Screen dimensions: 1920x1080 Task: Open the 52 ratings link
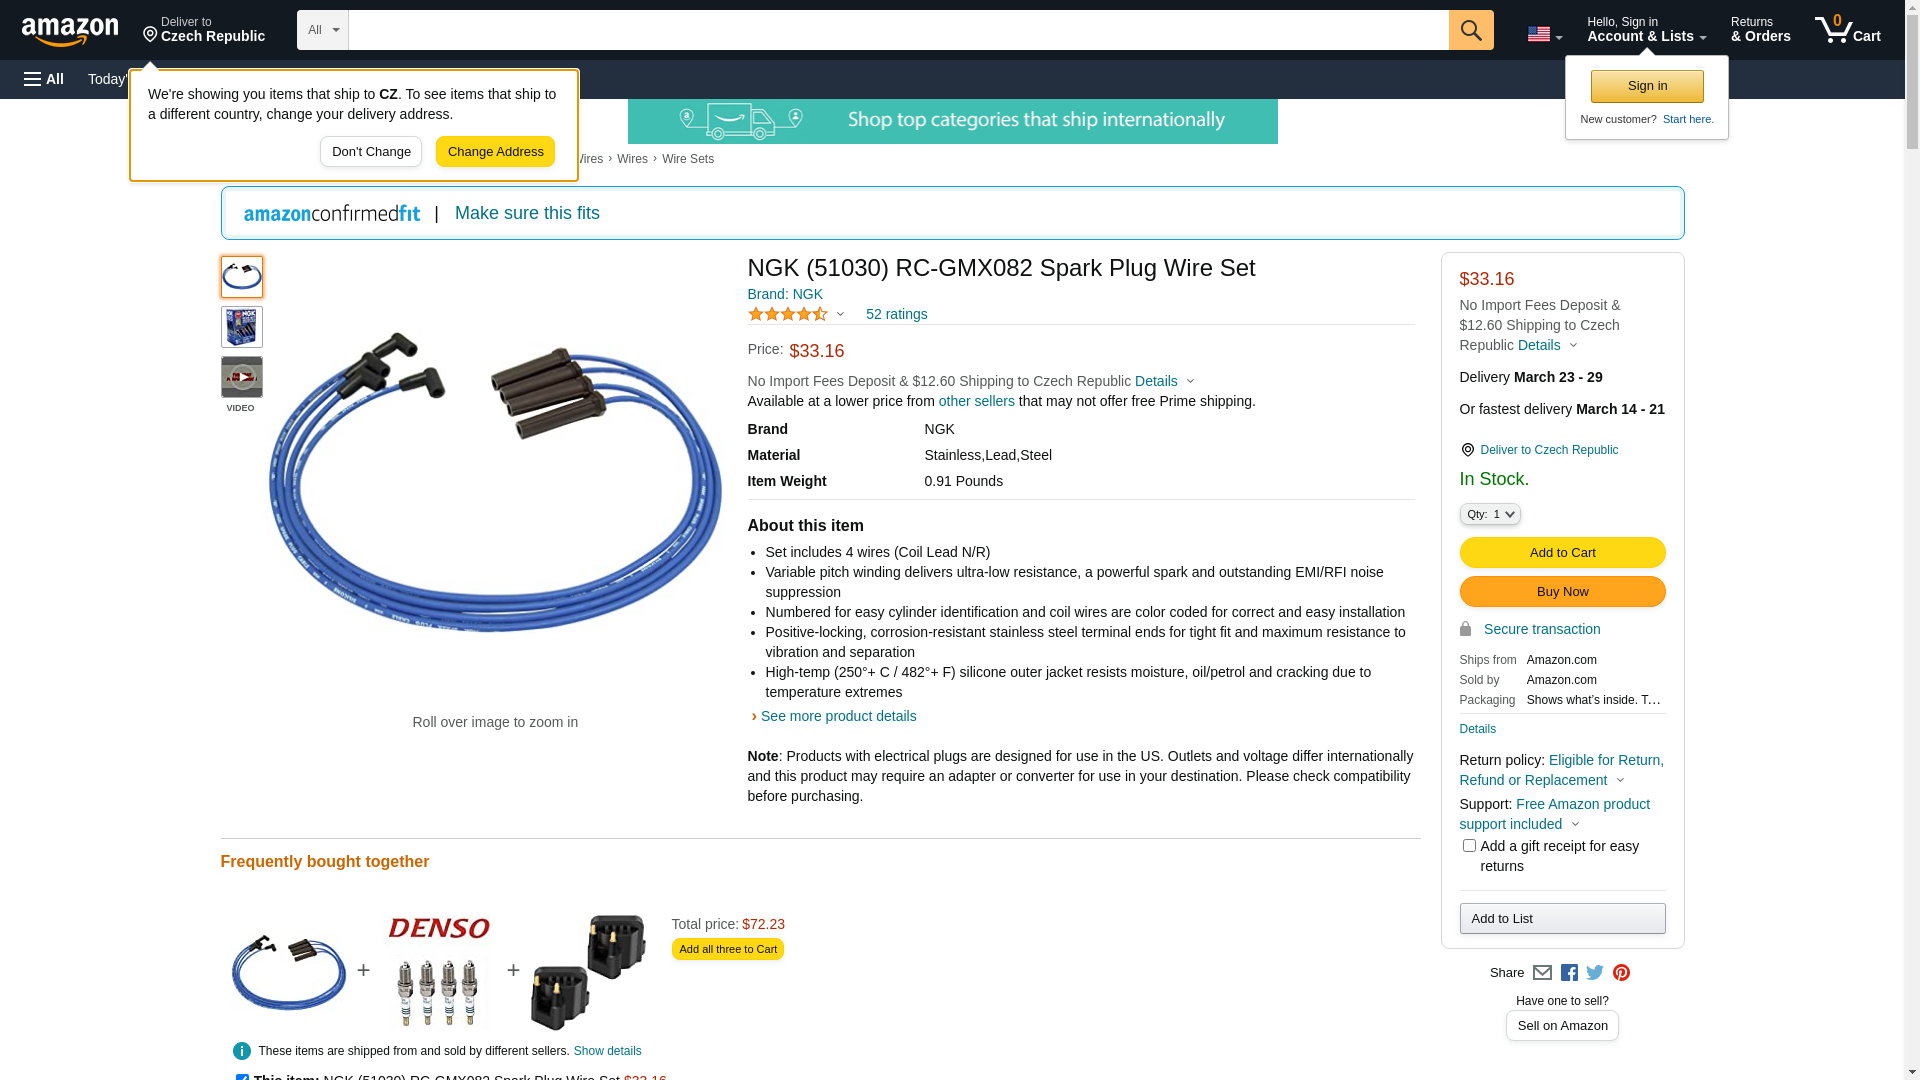pos(896,314)
